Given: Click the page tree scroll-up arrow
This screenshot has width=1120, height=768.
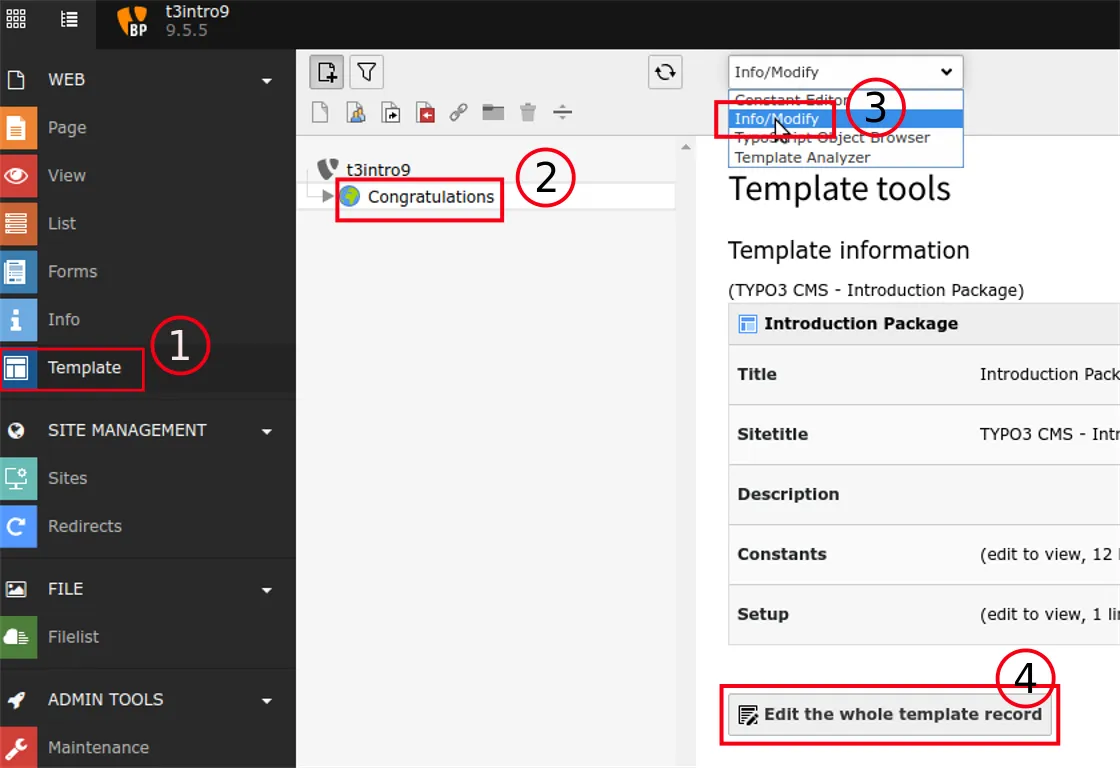Looking at the screenshot, I should pos(686,147).
